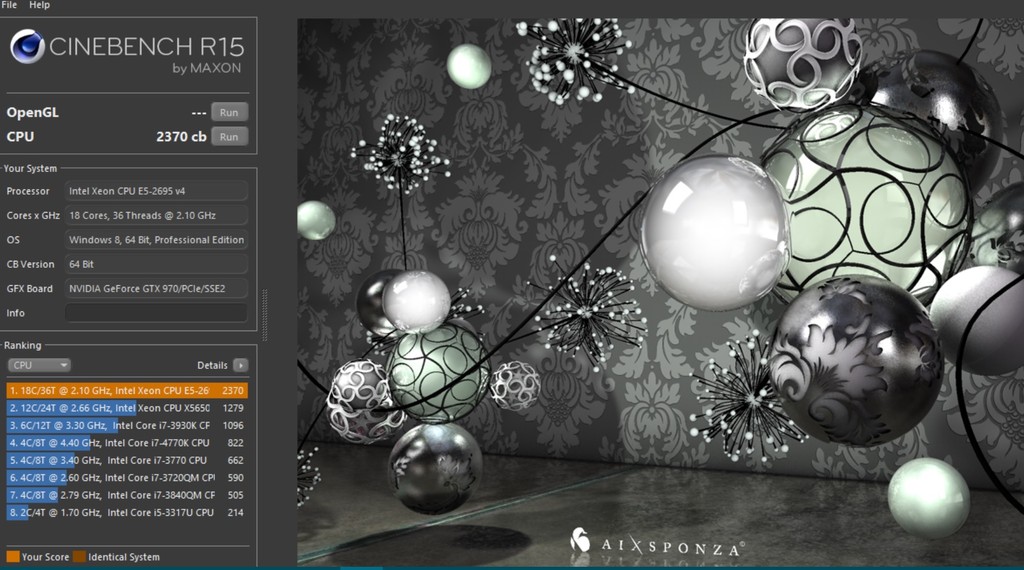
Task: Click the AIXSPONZA logo in render
Action: pos(656,543)
